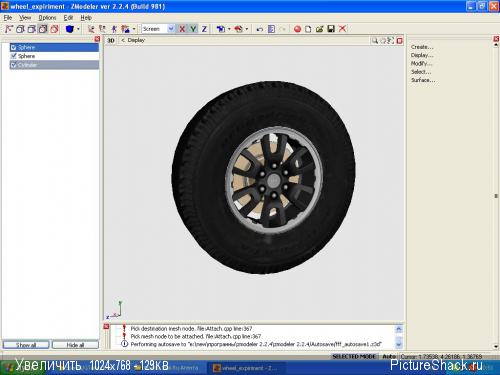
Task: Click the blue arrow tool icon before its dropdown
Action: [221, 29]
